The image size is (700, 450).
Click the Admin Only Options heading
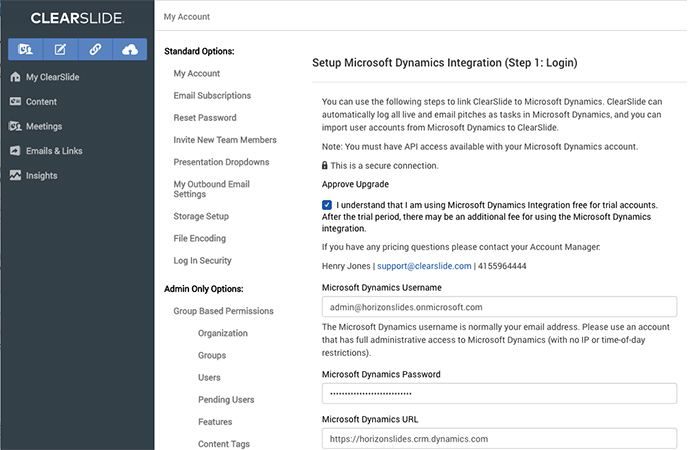[204, 289]
